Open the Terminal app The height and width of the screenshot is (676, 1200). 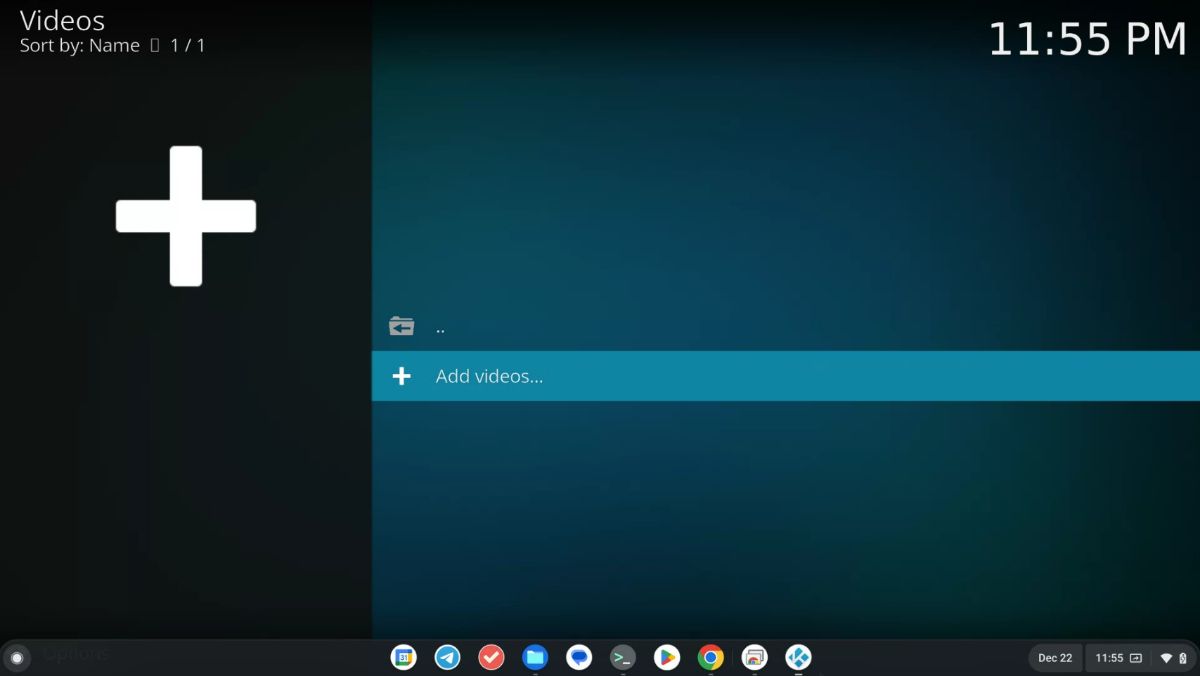point(623,658)
